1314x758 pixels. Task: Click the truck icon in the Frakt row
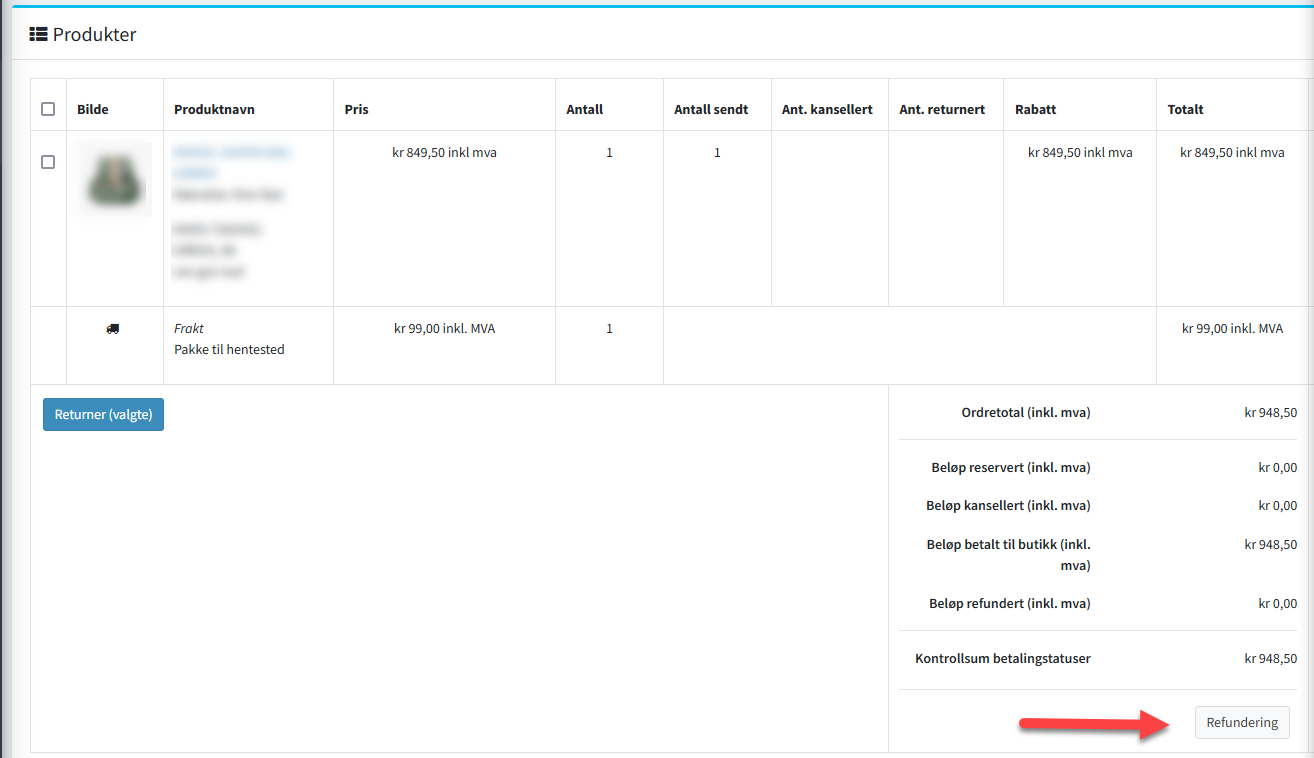[113, 329]
